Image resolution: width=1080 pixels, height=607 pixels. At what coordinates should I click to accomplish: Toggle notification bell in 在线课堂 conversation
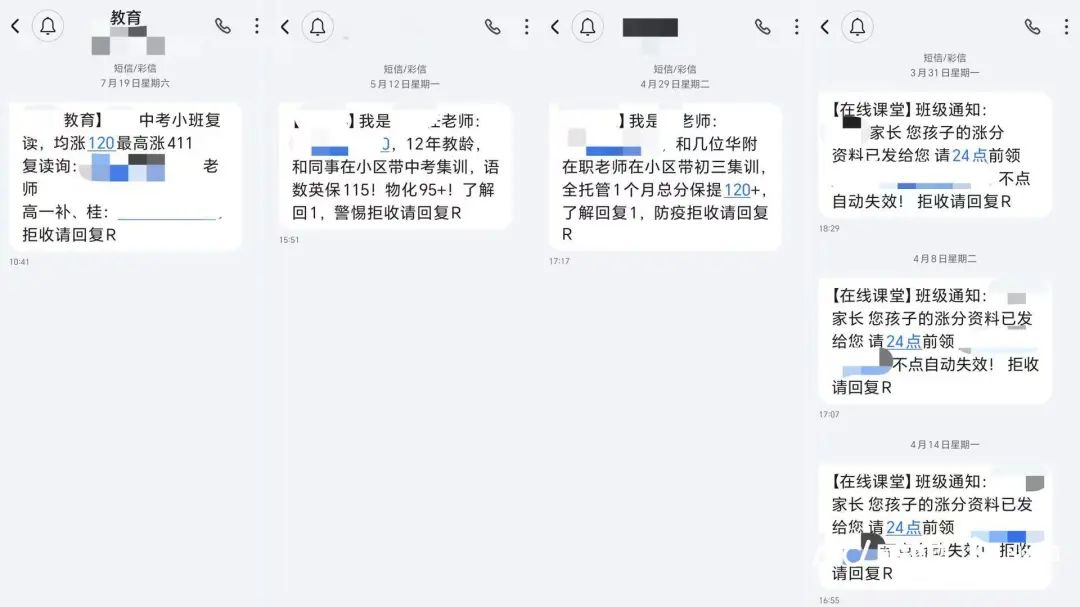tap(858, 27)
